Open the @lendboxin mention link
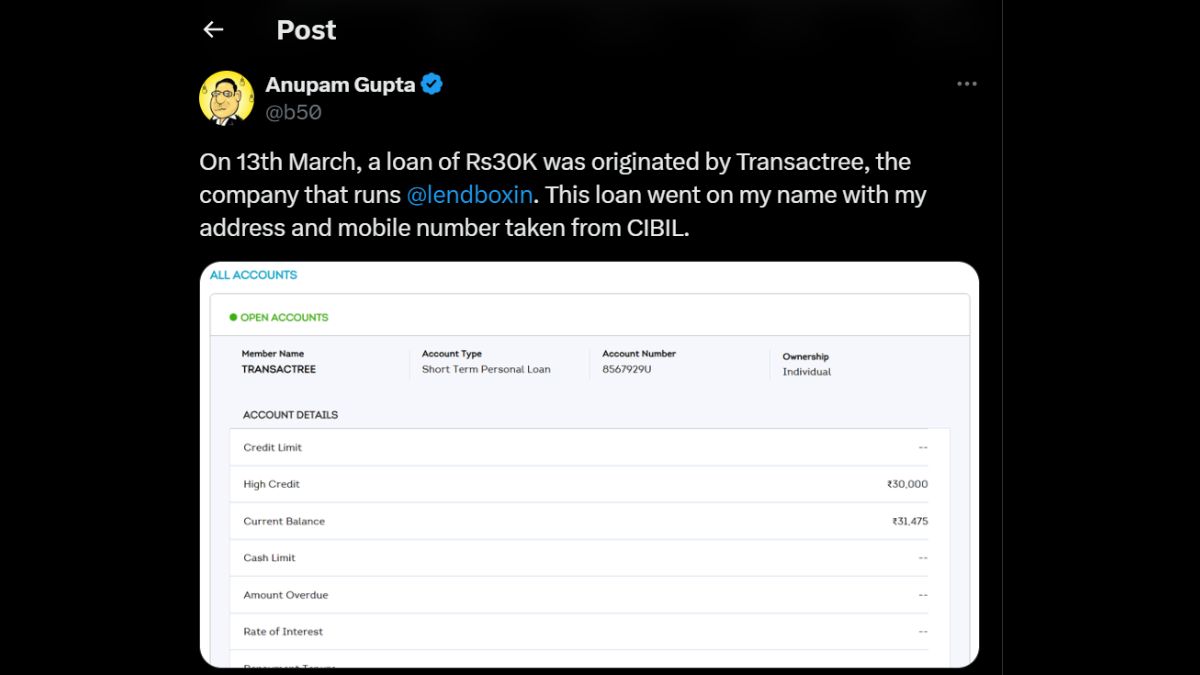 (x=472, y=194)
